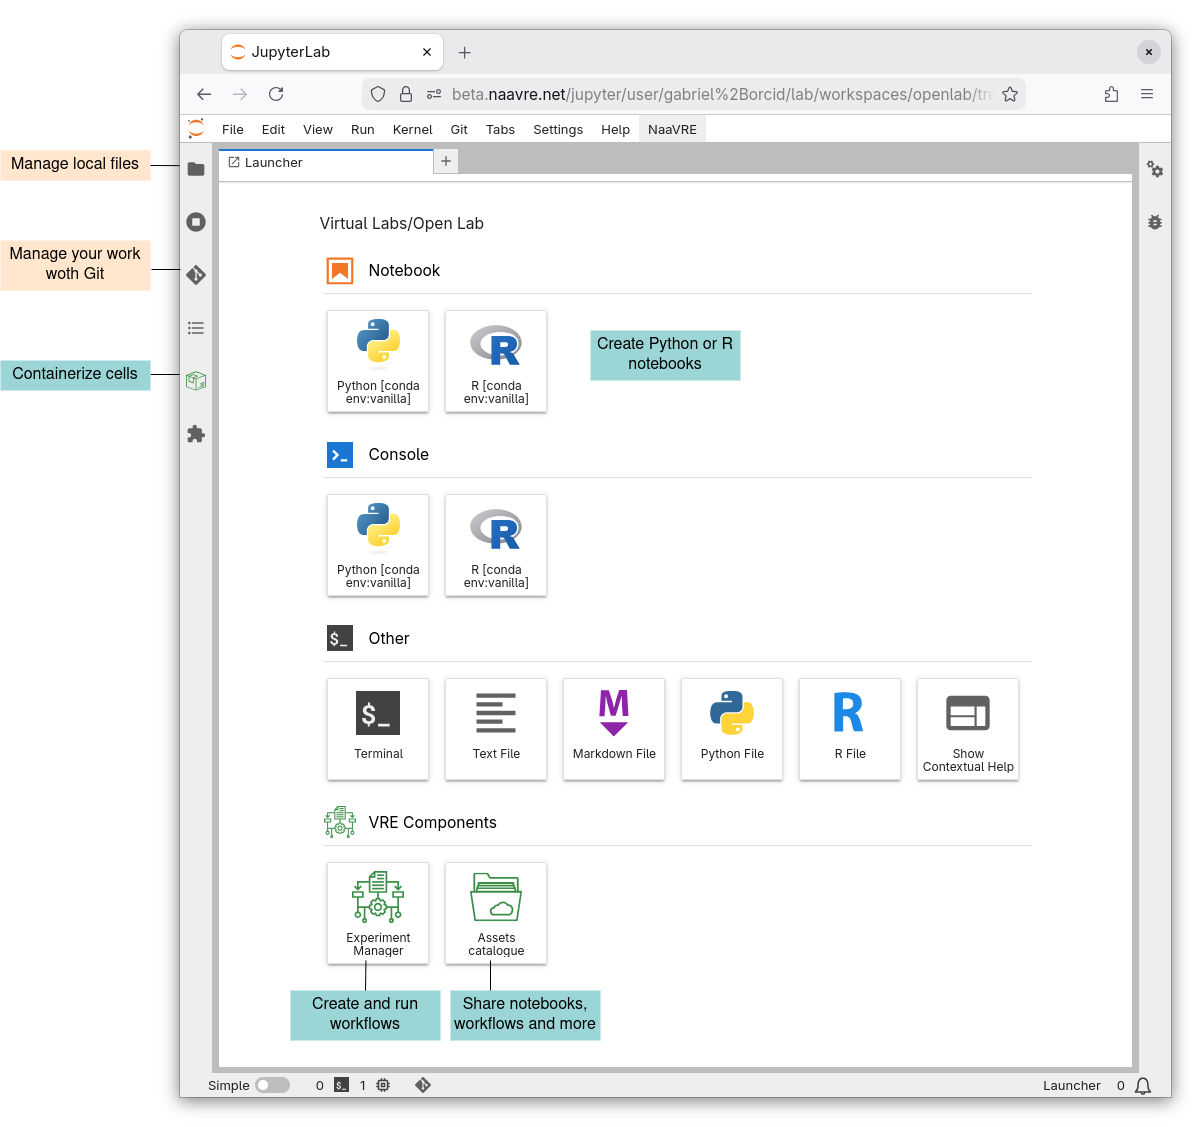Open the browser hamburger application menu

click(1147, 94)
